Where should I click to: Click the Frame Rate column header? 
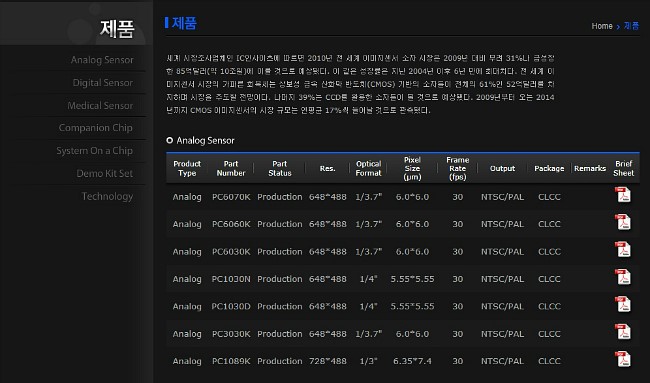pos(458,168)
